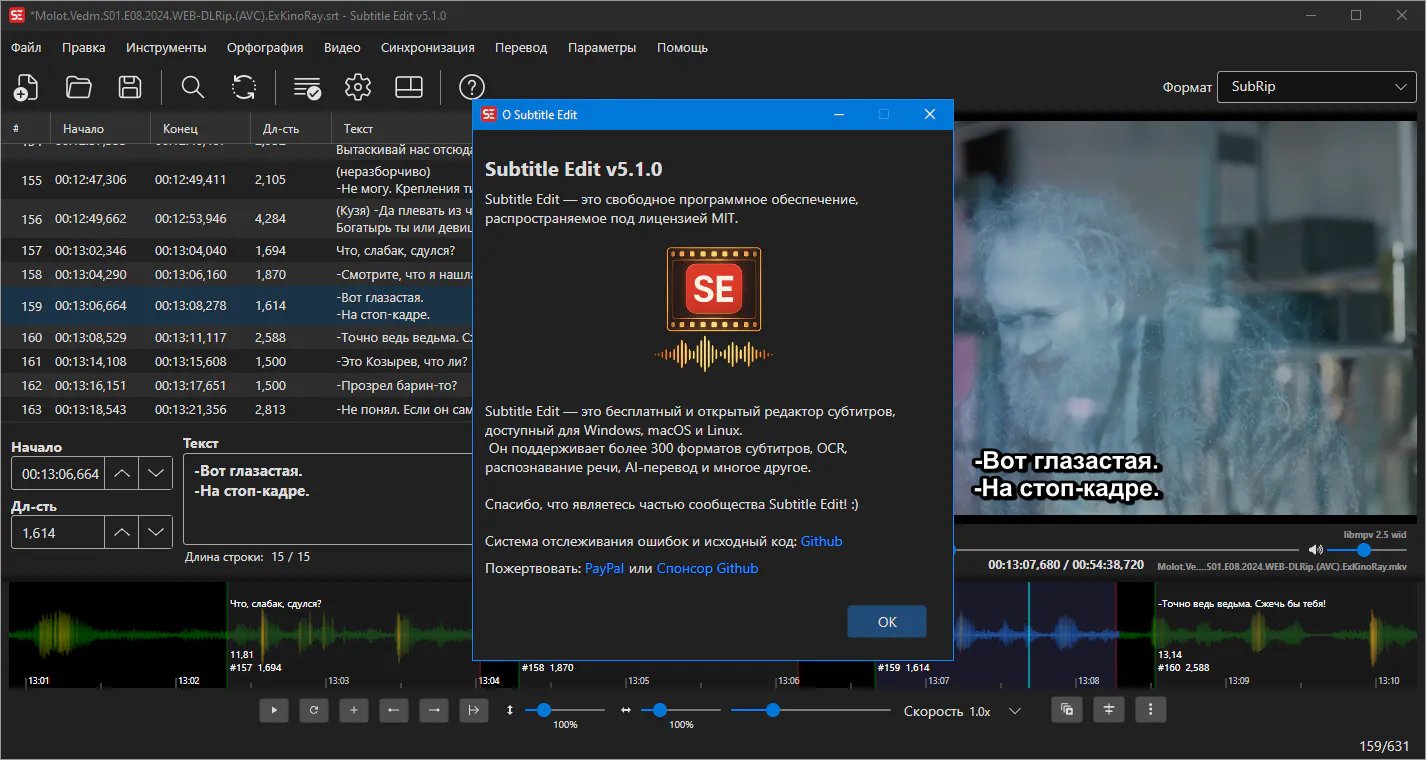Play the waveform with the play button
This screenshot has height=760, width=1426.
[274, 710]
